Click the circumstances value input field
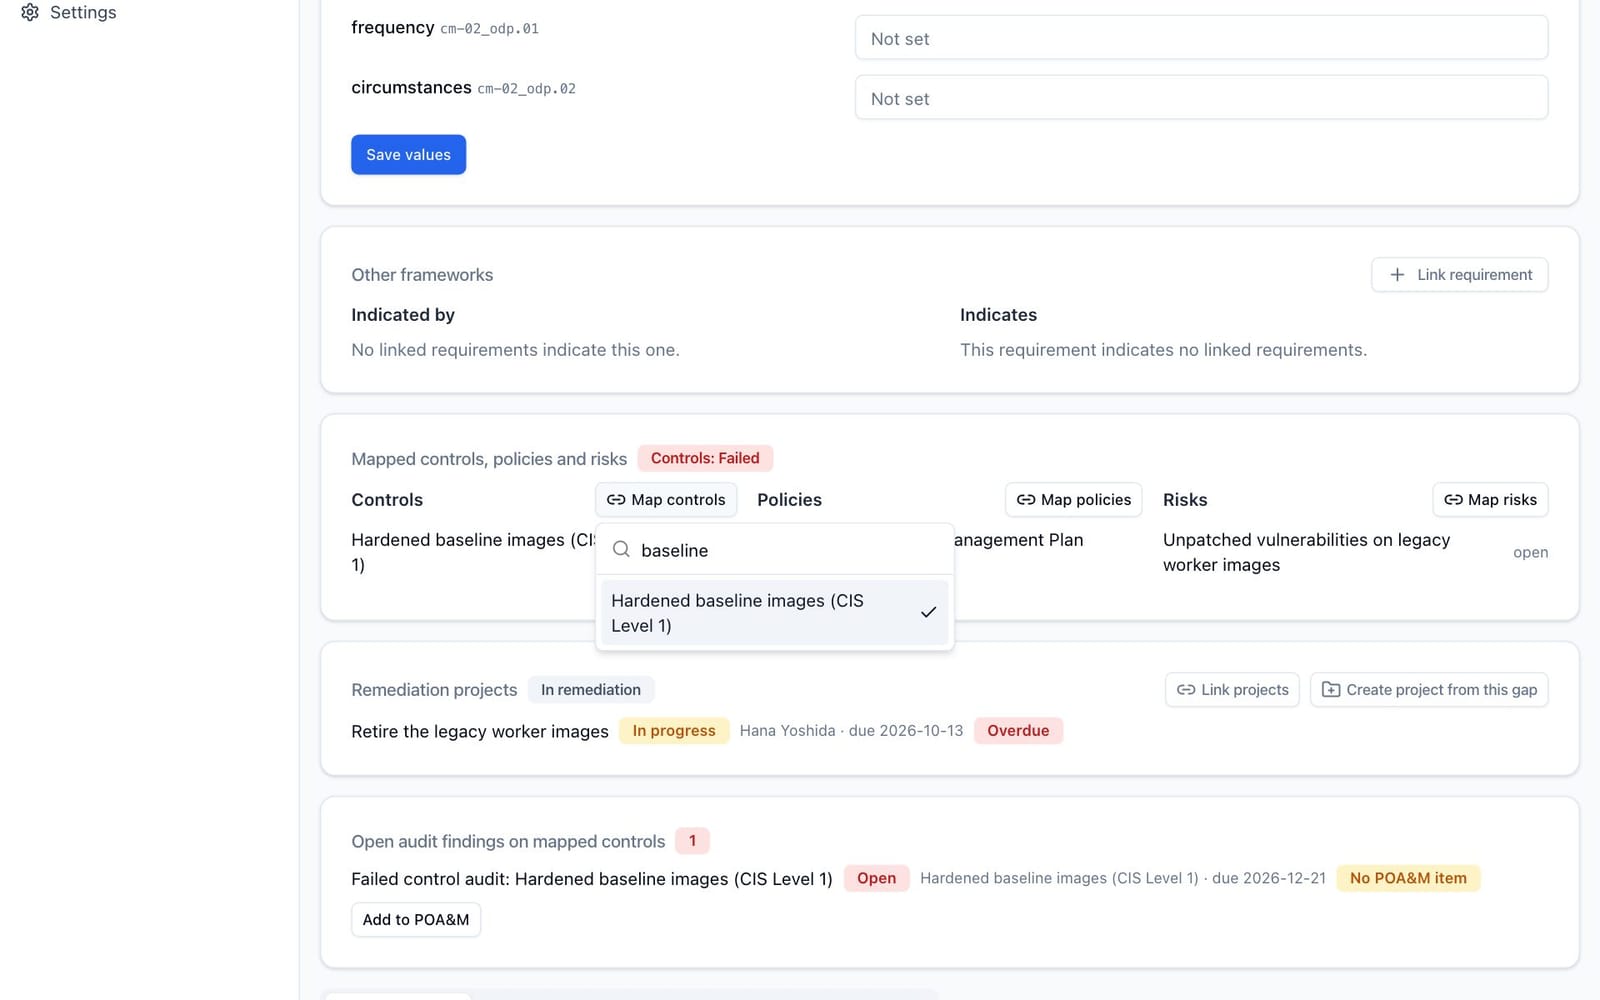This screenshot has width=1600, height=1000. point(1201,98)
